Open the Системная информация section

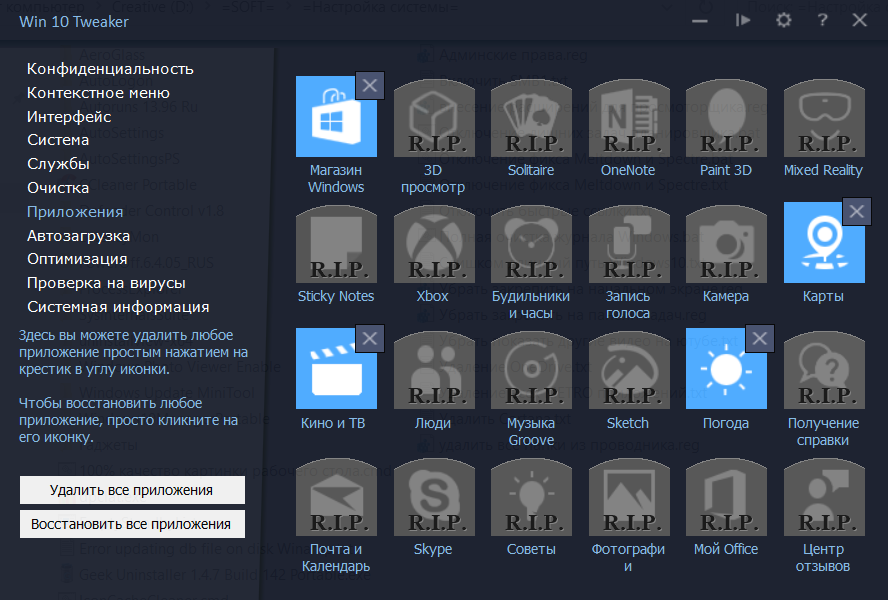pyautogui.click(x=118, y=307)
